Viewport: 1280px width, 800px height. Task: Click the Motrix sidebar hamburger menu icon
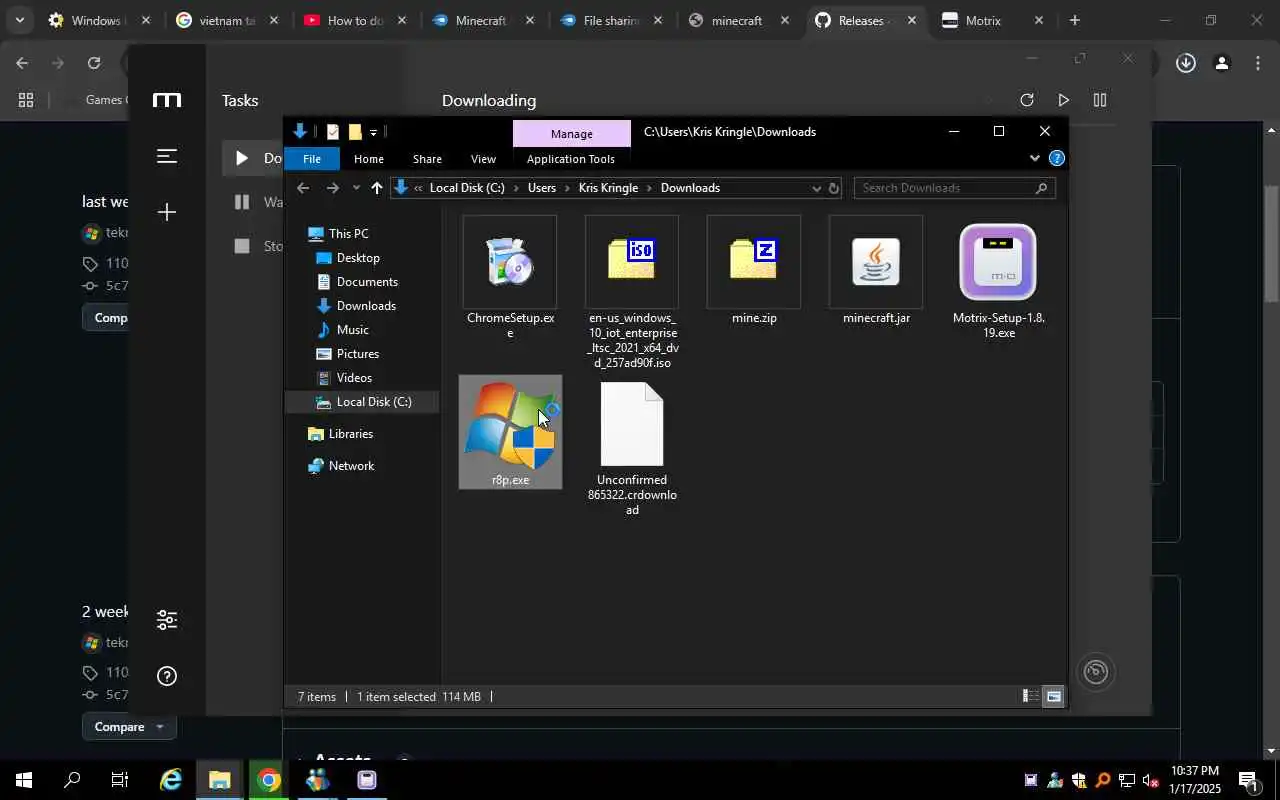point(167,156)
